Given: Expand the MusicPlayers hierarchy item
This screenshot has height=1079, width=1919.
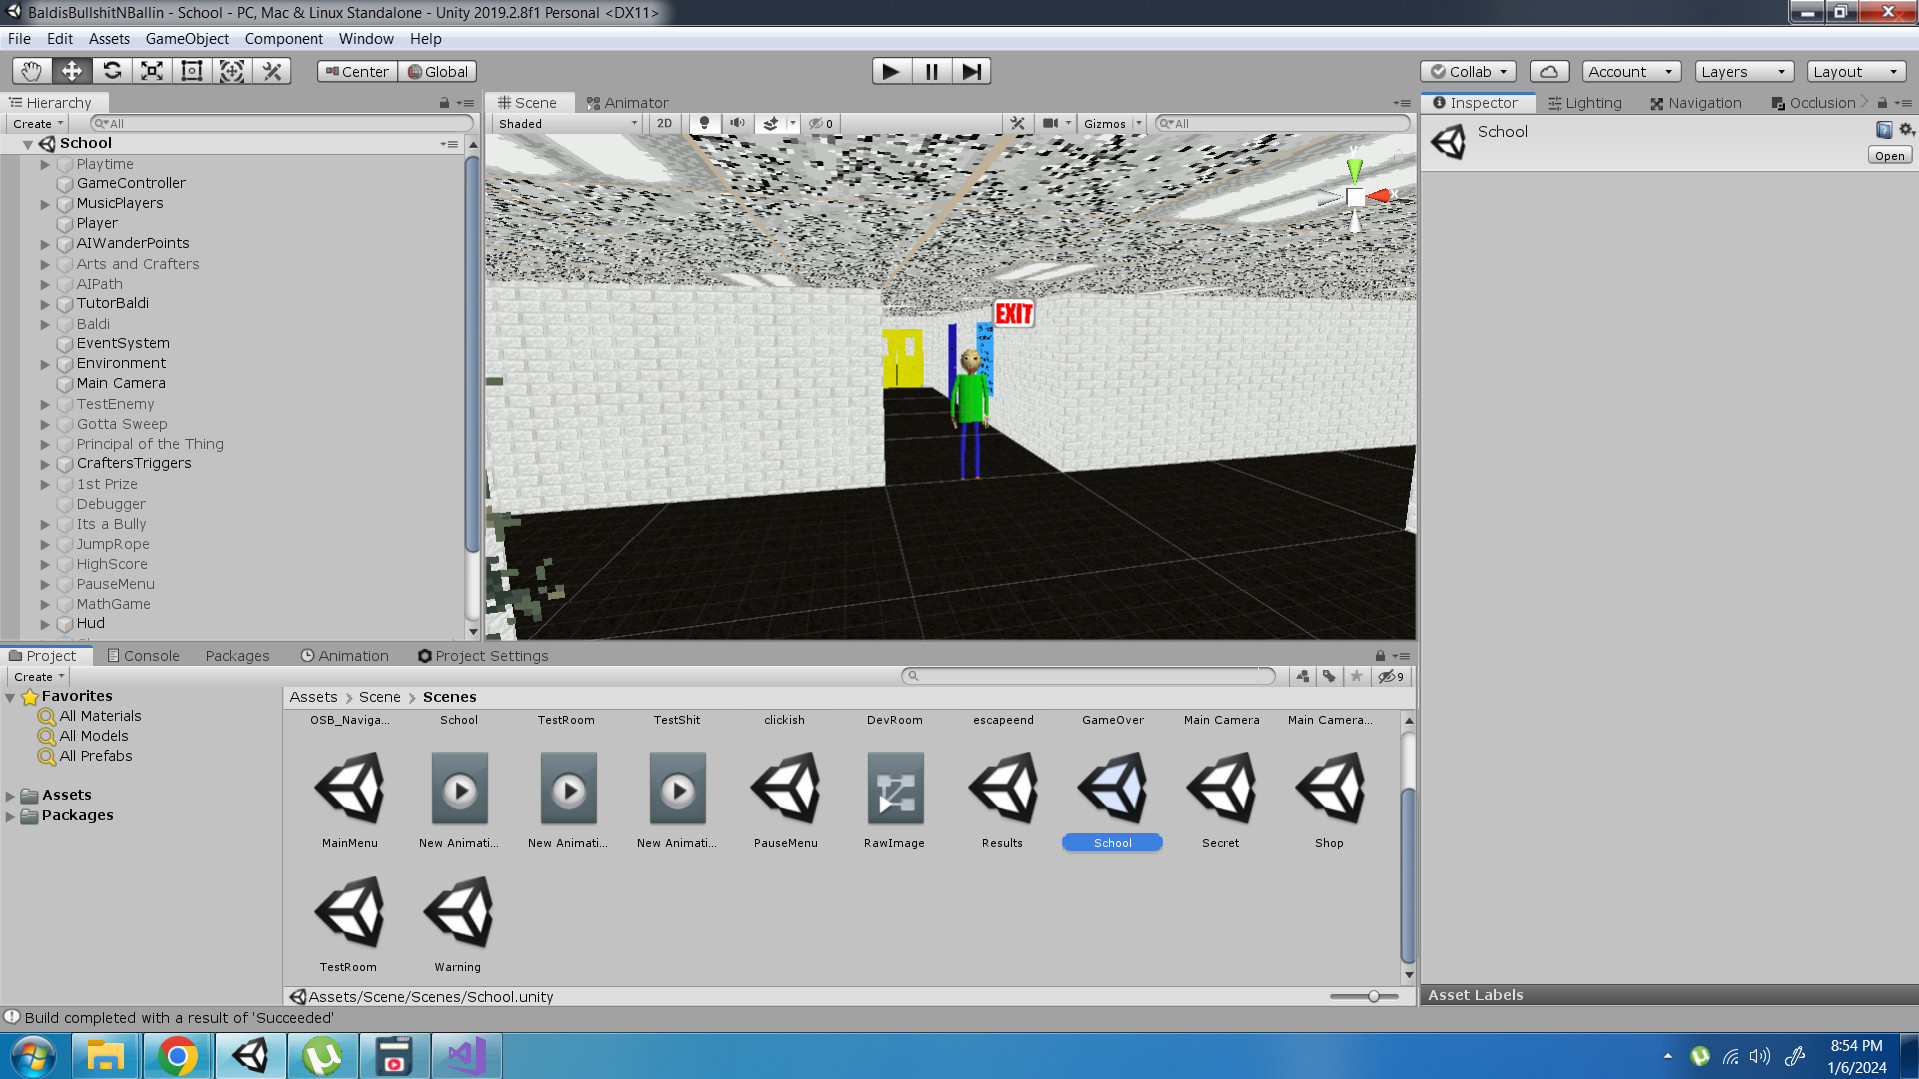Looking at the screenshot, I should [x=45, y=204].
